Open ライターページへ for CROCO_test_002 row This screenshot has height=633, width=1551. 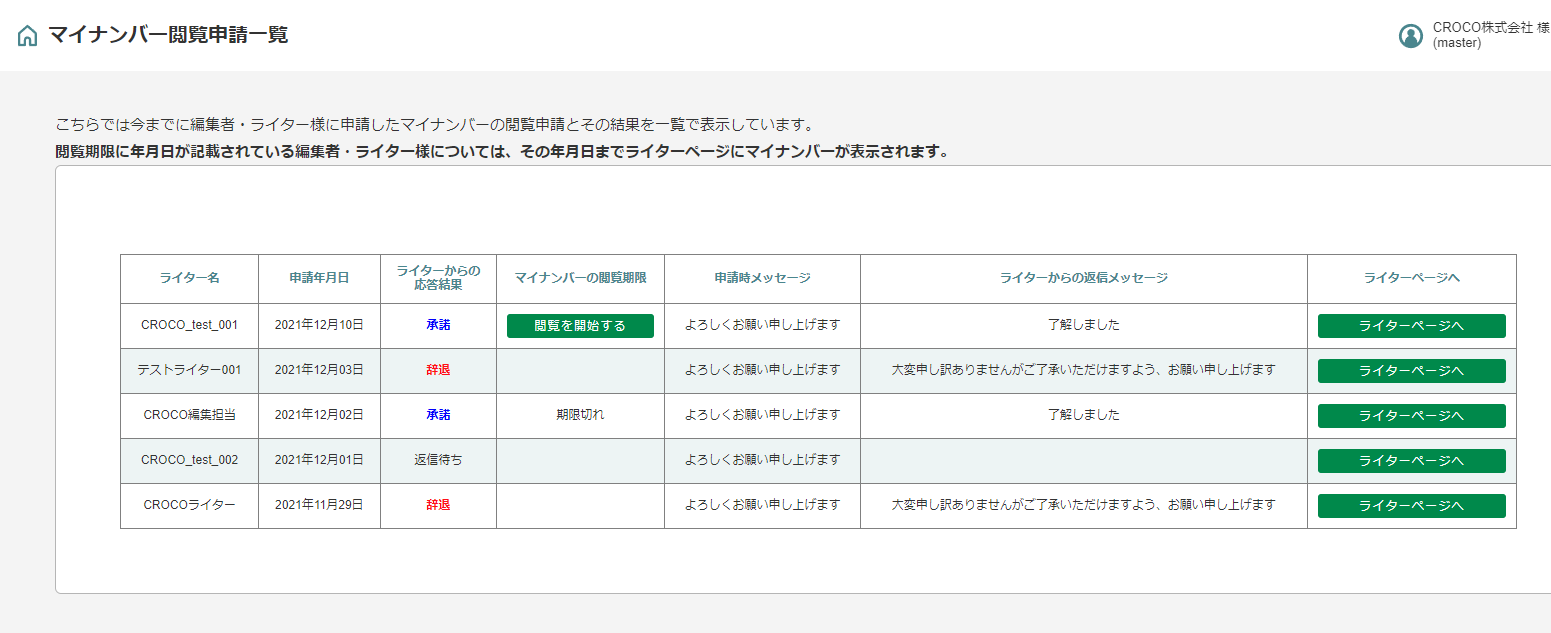pyautogui.click(x=1411, y=461)
